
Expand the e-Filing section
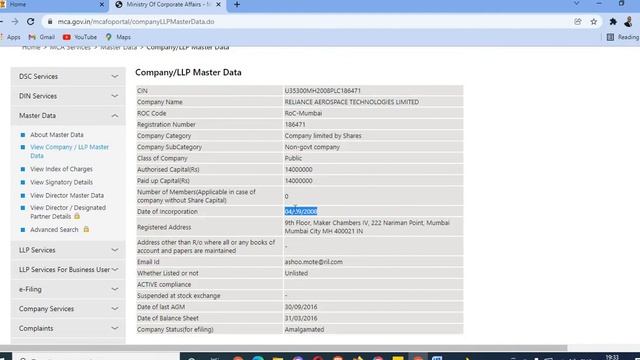coord(68,289)
